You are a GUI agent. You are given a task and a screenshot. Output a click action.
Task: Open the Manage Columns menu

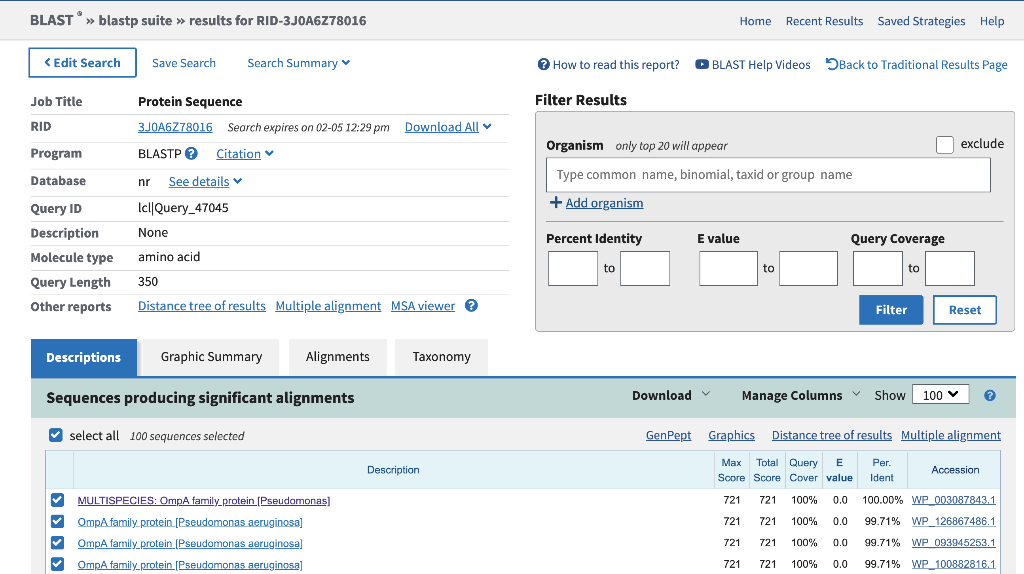(801, 396)
